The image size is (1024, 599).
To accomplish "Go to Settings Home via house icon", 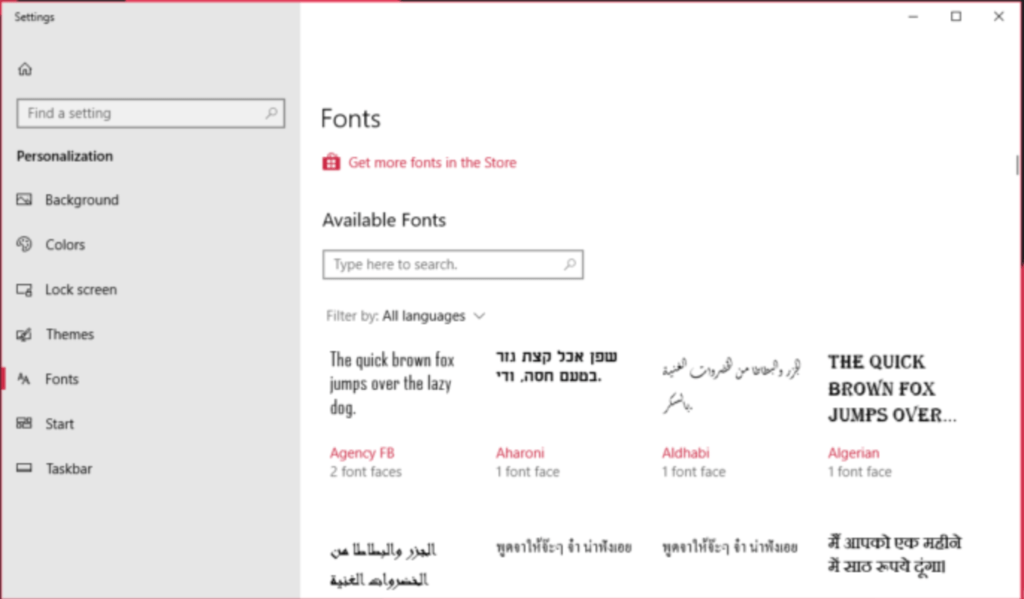I will [25, 69].
